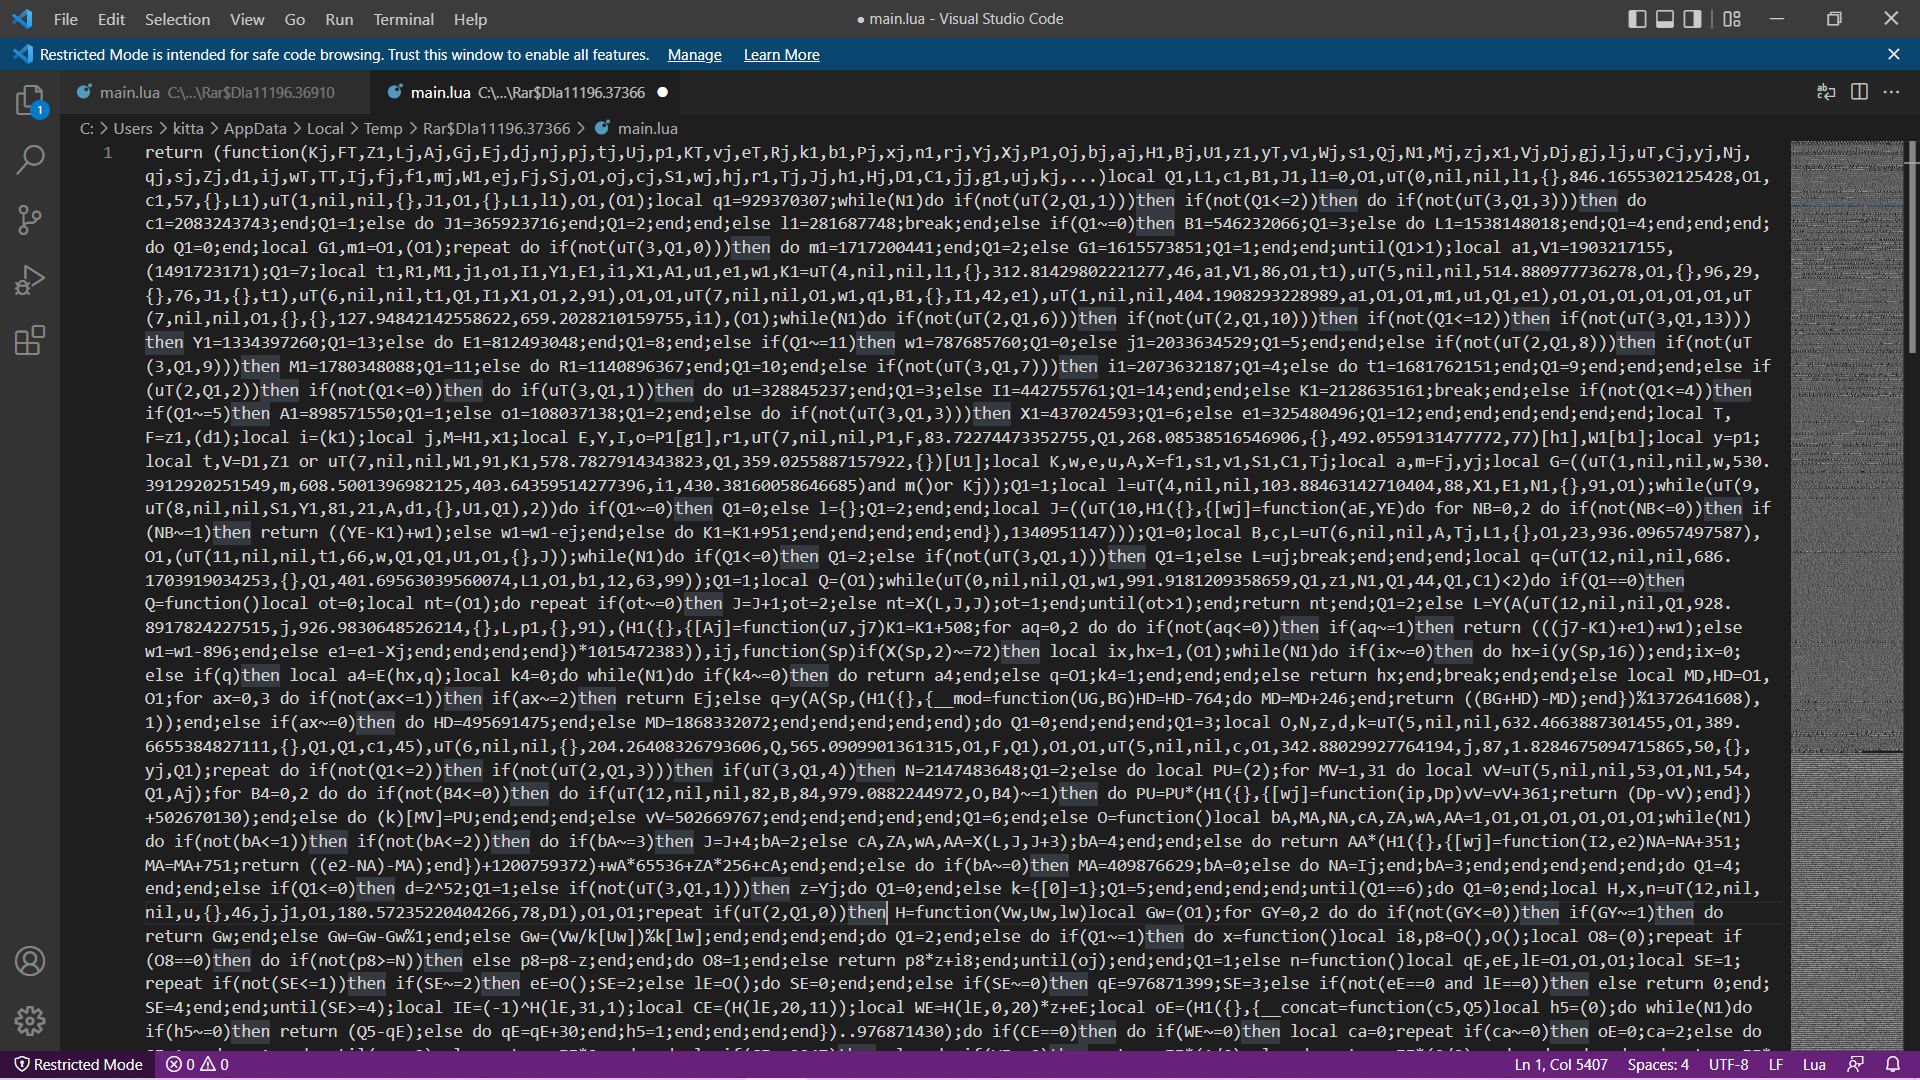Screen dimensions: 1920x1080
Task: Click the Open Changes icon in editor toolbar
Action: 1826,92
